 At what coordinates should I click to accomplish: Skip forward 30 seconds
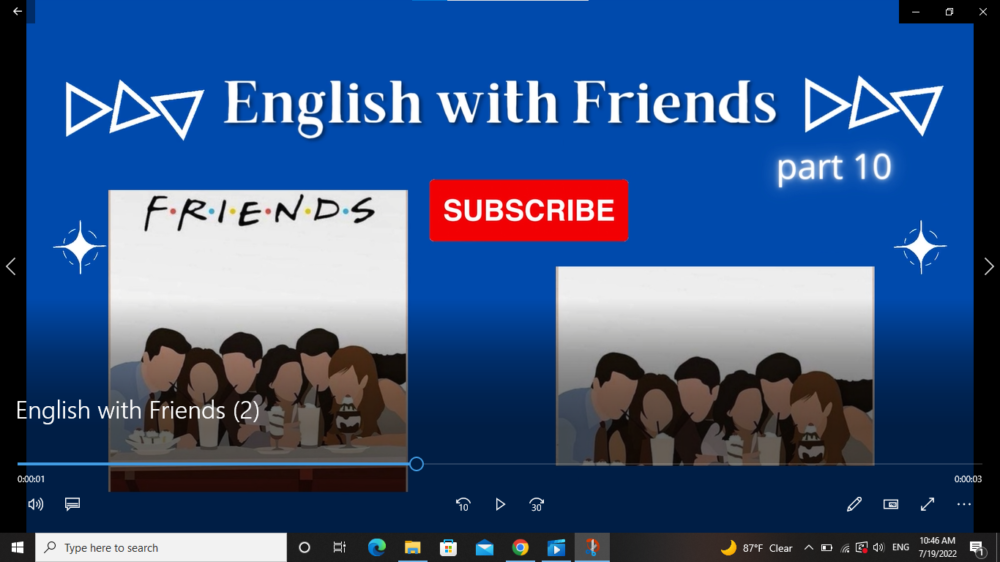click(537, 505)
